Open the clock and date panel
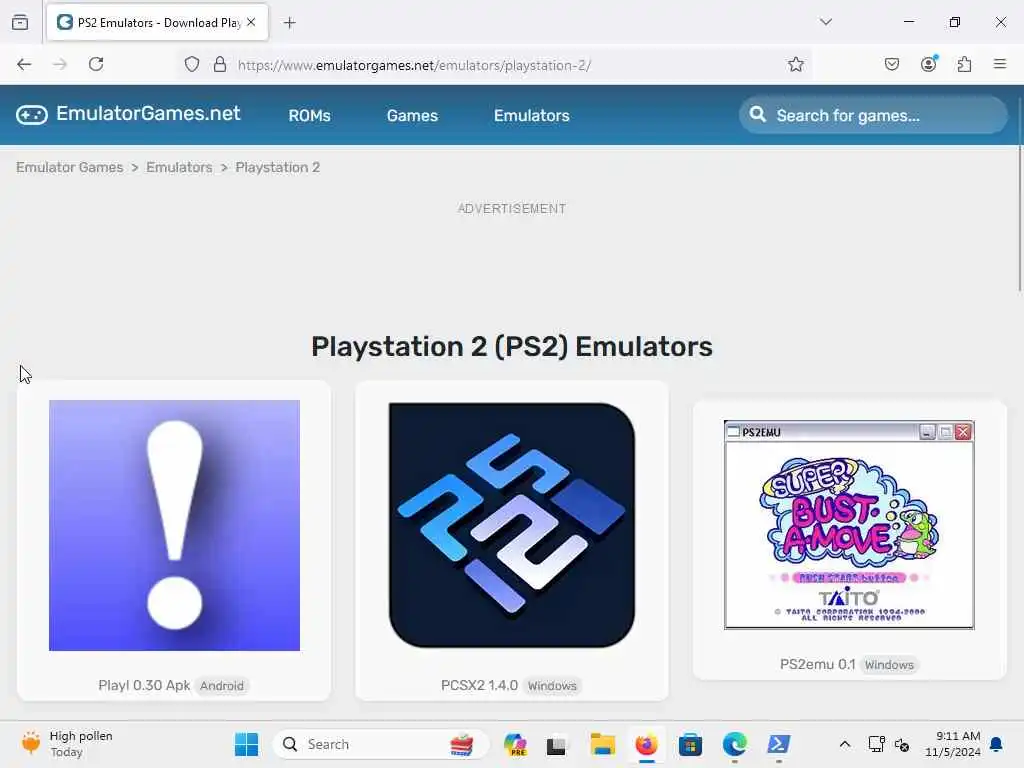Screen dimensions: 1024x768 pyautogui.click(x=953, y=744)
